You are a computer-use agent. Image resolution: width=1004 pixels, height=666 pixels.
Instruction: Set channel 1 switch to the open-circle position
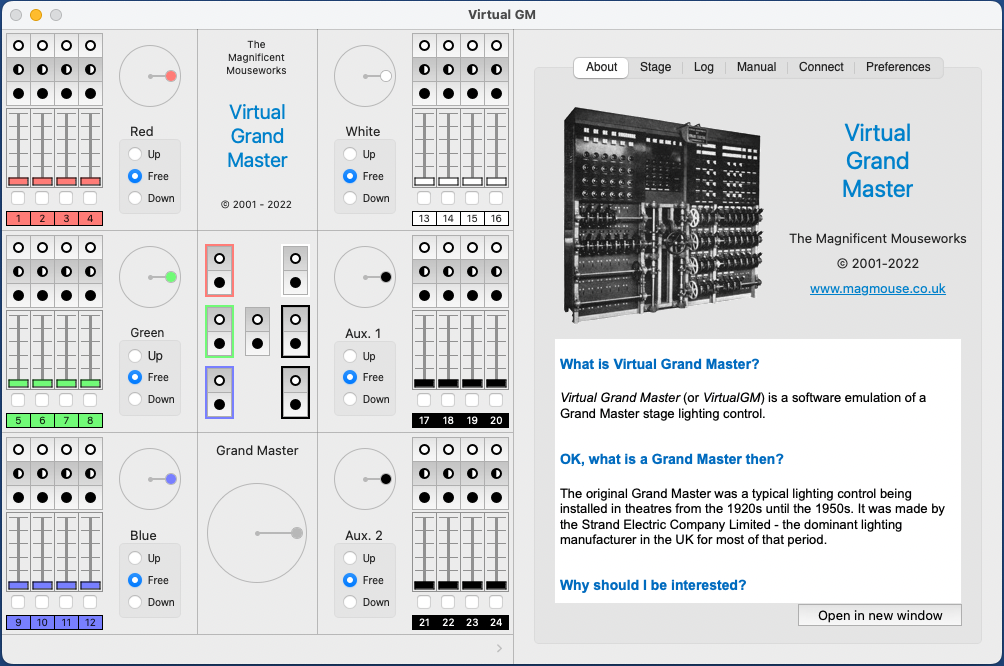coord(18,46)
